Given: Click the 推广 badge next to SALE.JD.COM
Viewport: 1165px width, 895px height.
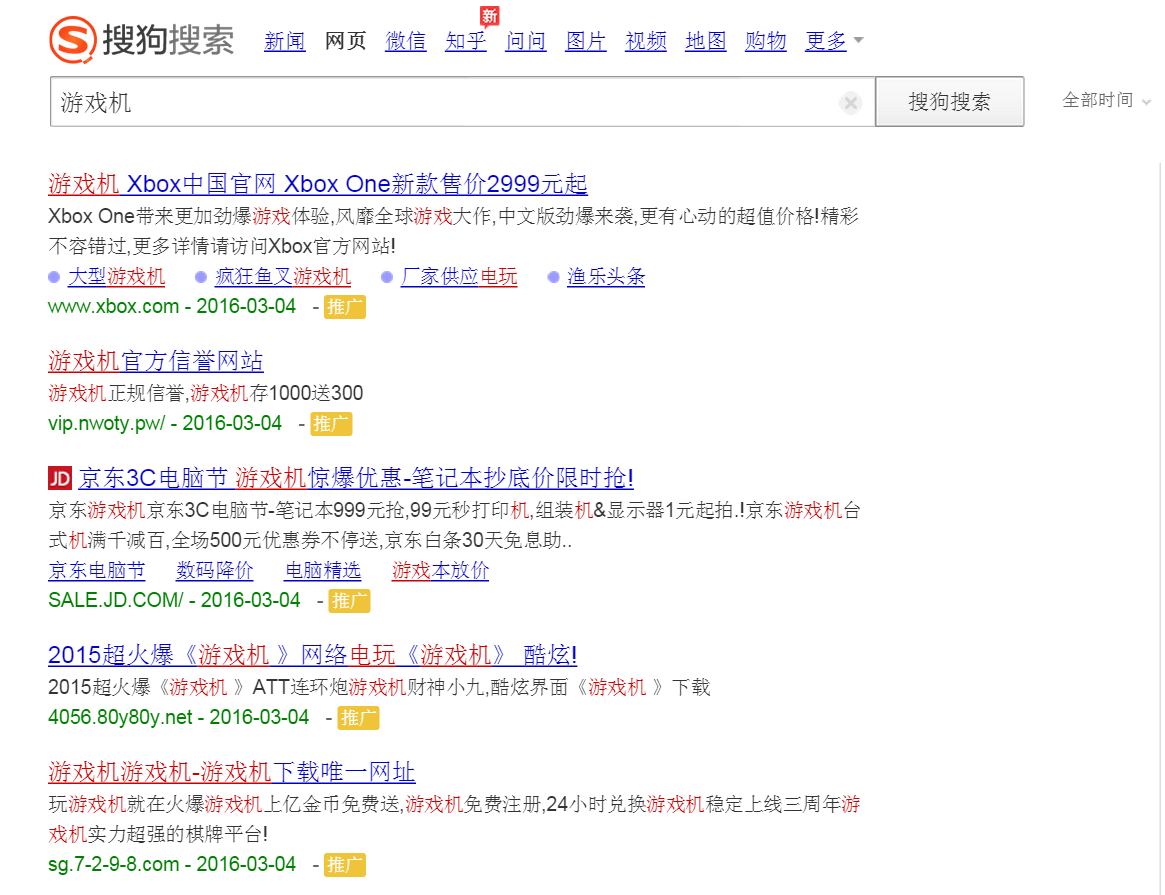Looking at the screenshot, I should click(349, 601).
